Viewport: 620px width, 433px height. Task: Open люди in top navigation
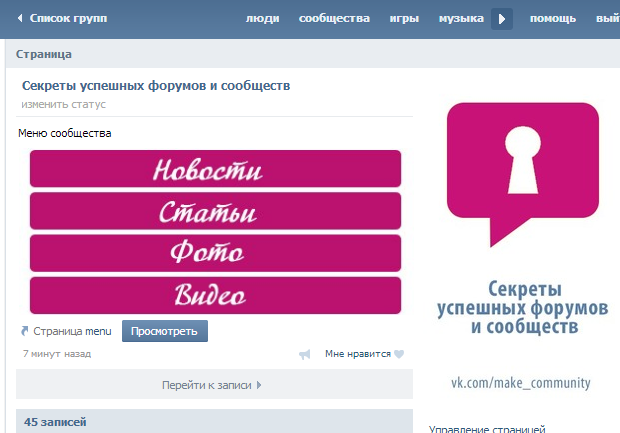tap(263, 19)
